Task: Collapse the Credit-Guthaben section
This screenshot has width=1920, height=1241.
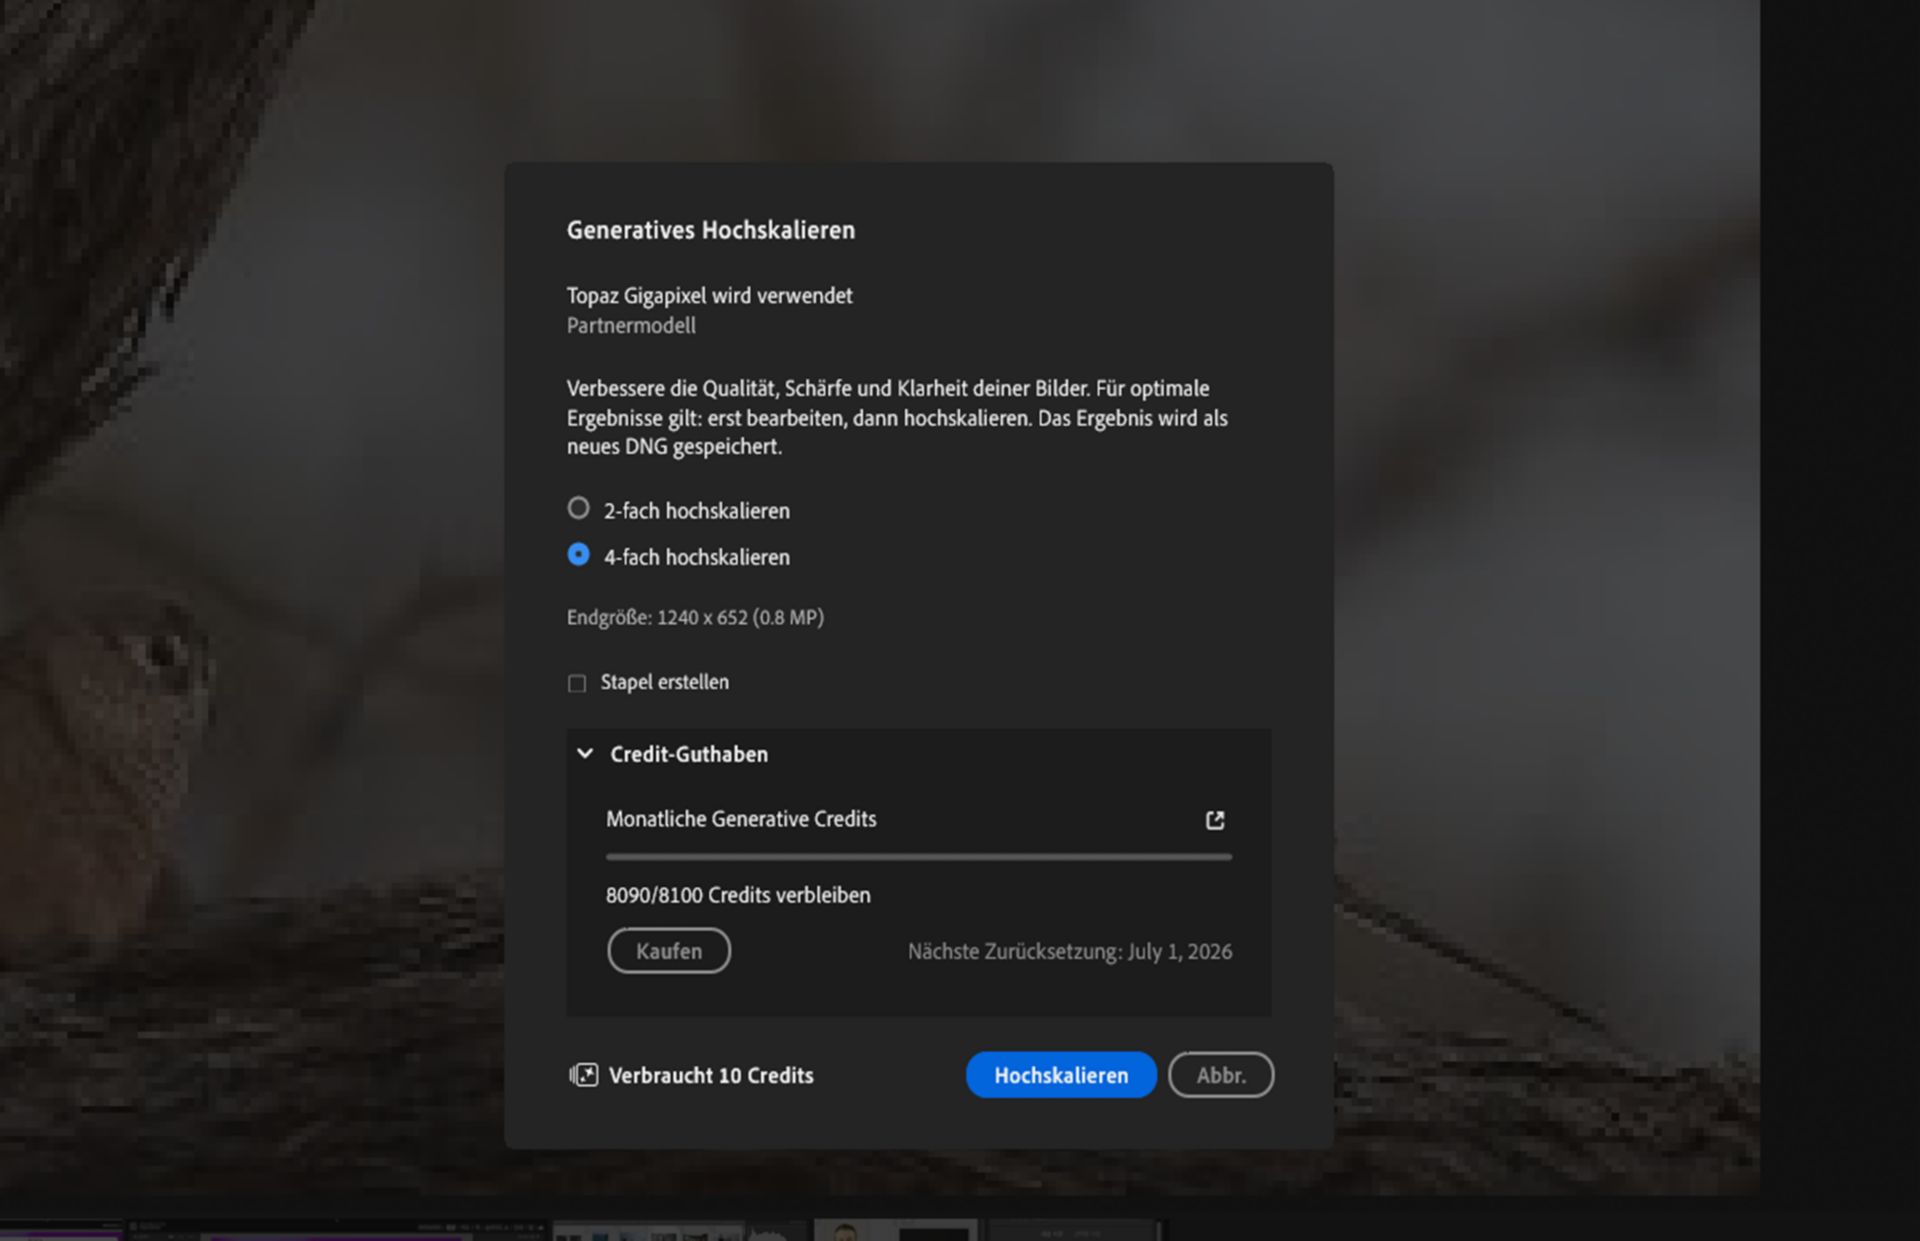Action: (x=585, y=754)
